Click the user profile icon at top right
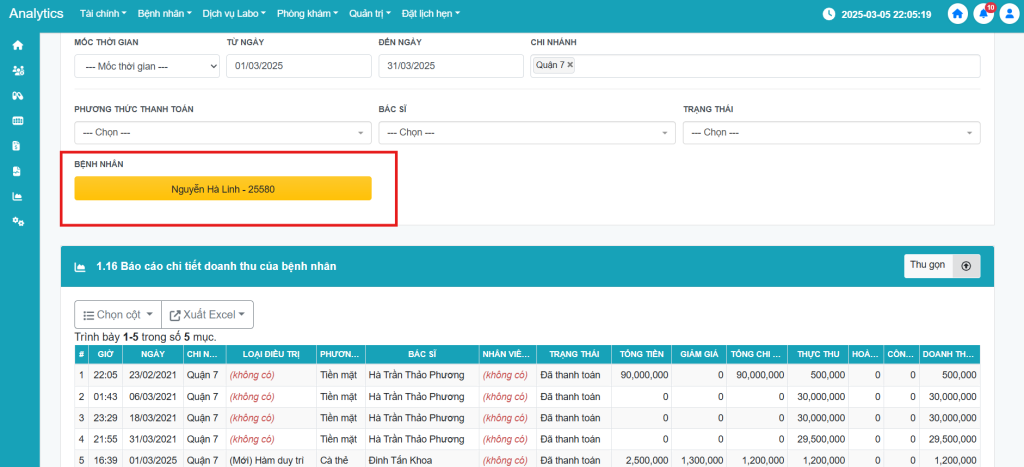Viewport: 1024px width, 467px height. (1008, 14)
